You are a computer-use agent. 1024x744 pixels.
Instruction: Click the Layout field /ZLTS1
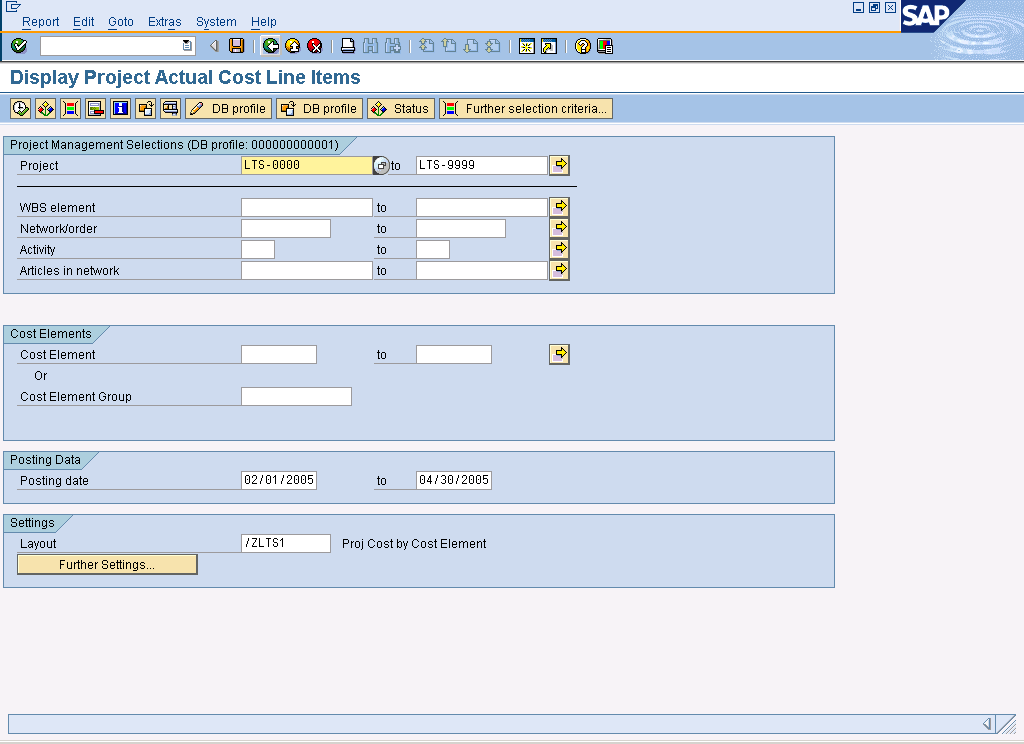click(x=286, y=543)
